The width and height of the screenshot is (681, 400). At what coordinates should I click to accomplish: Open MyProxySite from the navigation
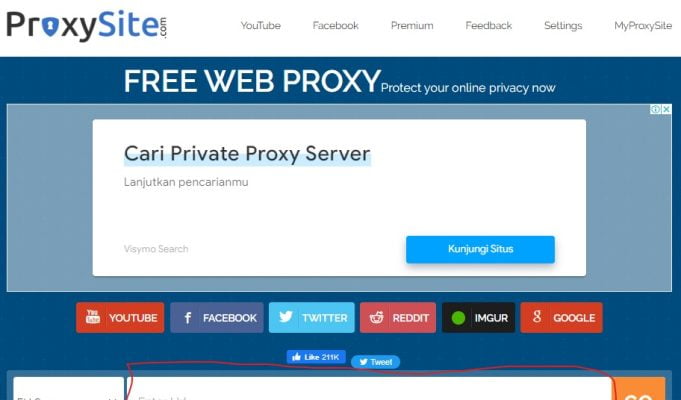point(643,26)
